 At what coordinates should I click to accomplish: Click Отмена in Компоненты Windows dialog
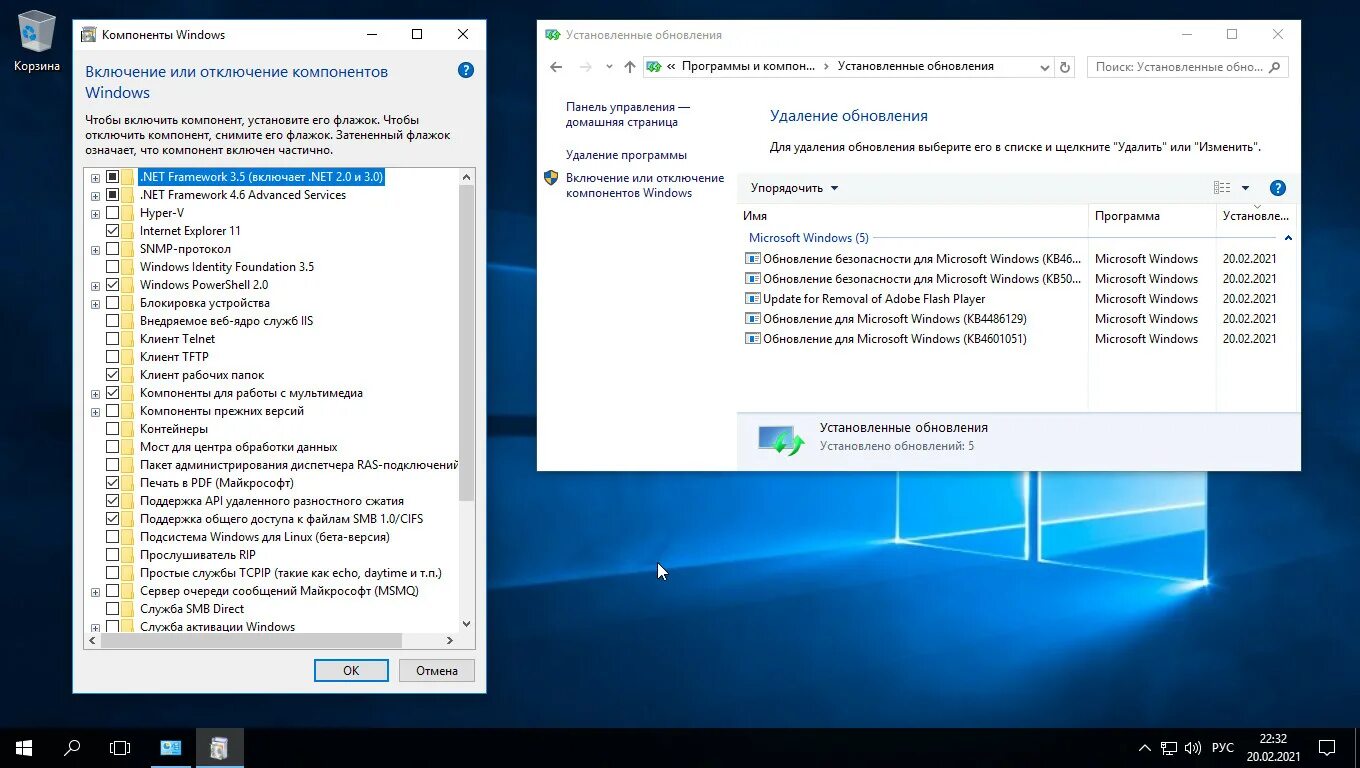(x=437, y=670)
